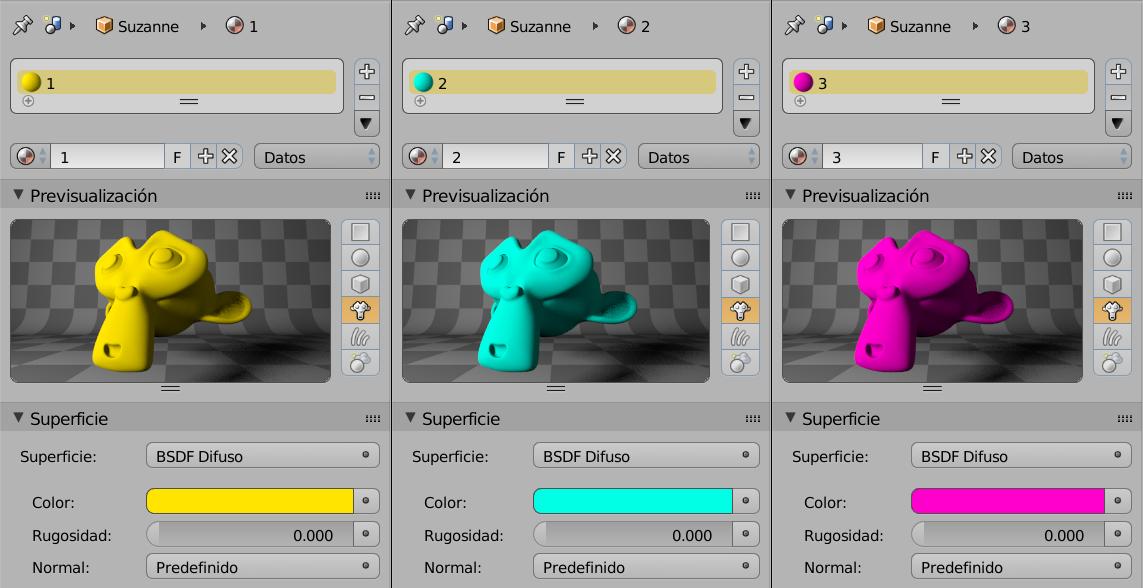This screenshot has height=588, width=1143.
Task: Browse materials with sphere button beside name 2
Action: tap(422, 157)
